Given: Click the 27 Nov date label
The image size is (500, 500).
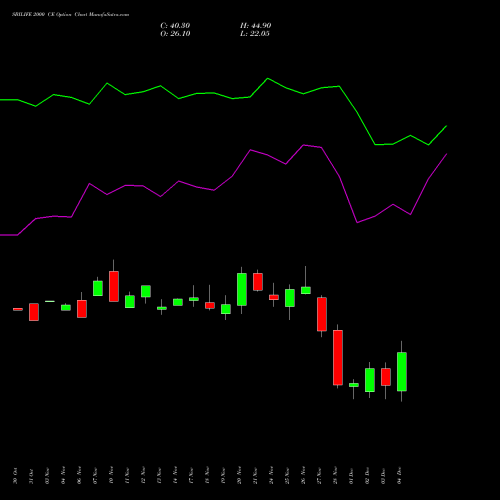Looking at the screenshot, I should (319, 476).
